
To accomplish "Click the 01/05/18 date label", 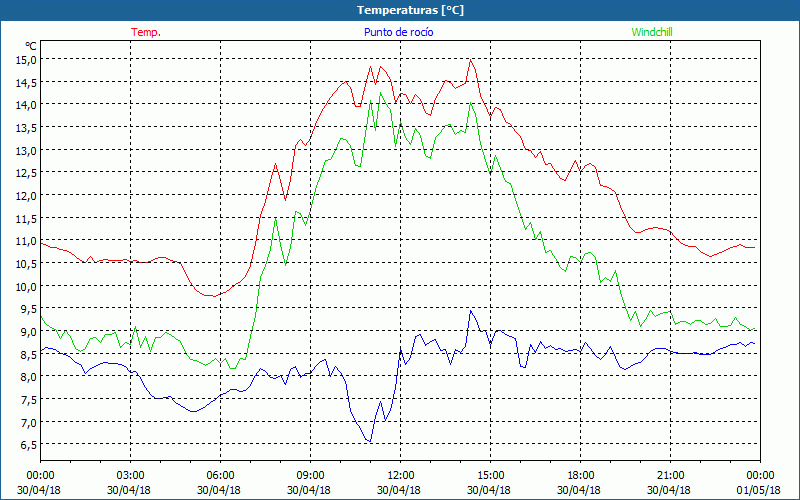I will coord(758,490).
